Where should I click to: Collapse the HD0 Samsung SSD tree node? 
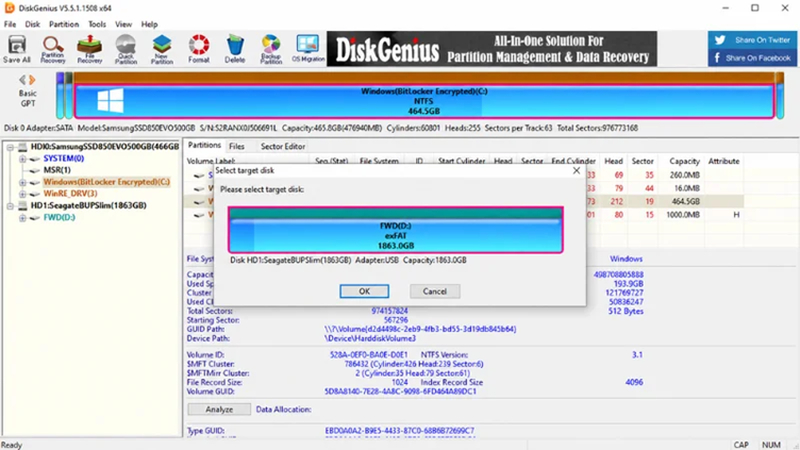pos(10,147)
